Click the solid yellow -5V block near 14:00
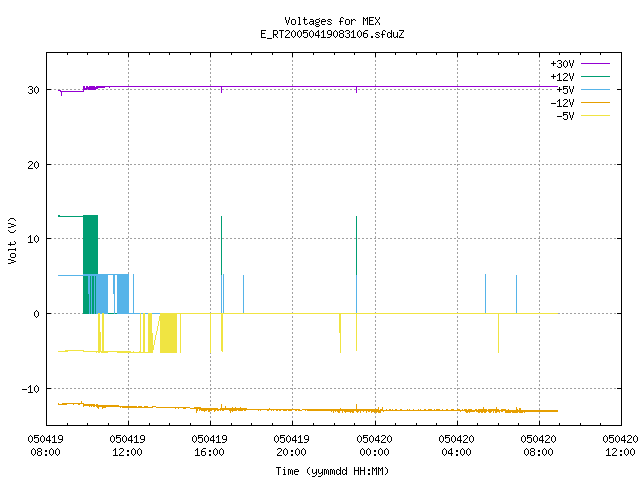Image resolution: width=640 pixels, height=480 pixels. (168, 333)
